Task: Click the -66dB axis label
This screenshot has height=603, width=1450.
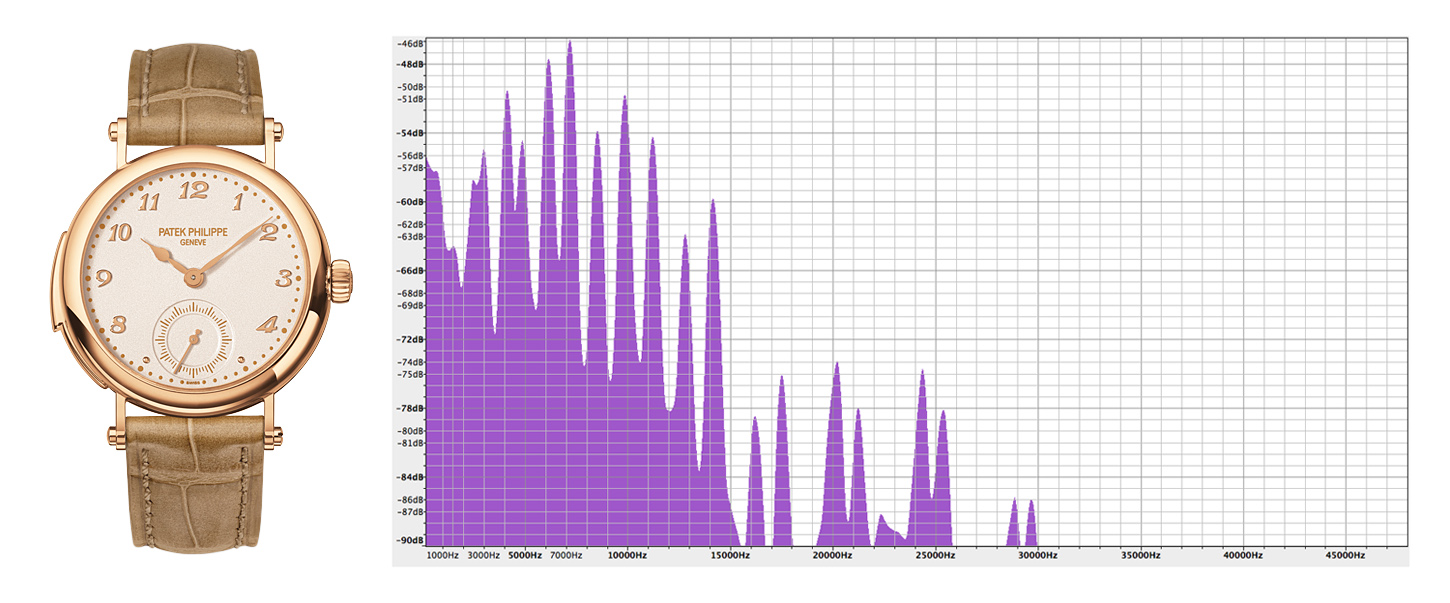Action: click(410, 271)
